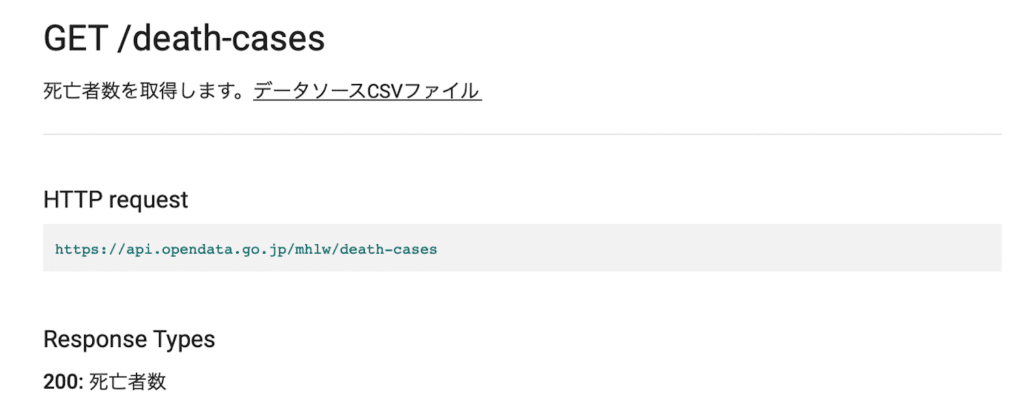1024x414 pixels.
Task: Click the GET /death-cases page heading
Action: (184, 39)
